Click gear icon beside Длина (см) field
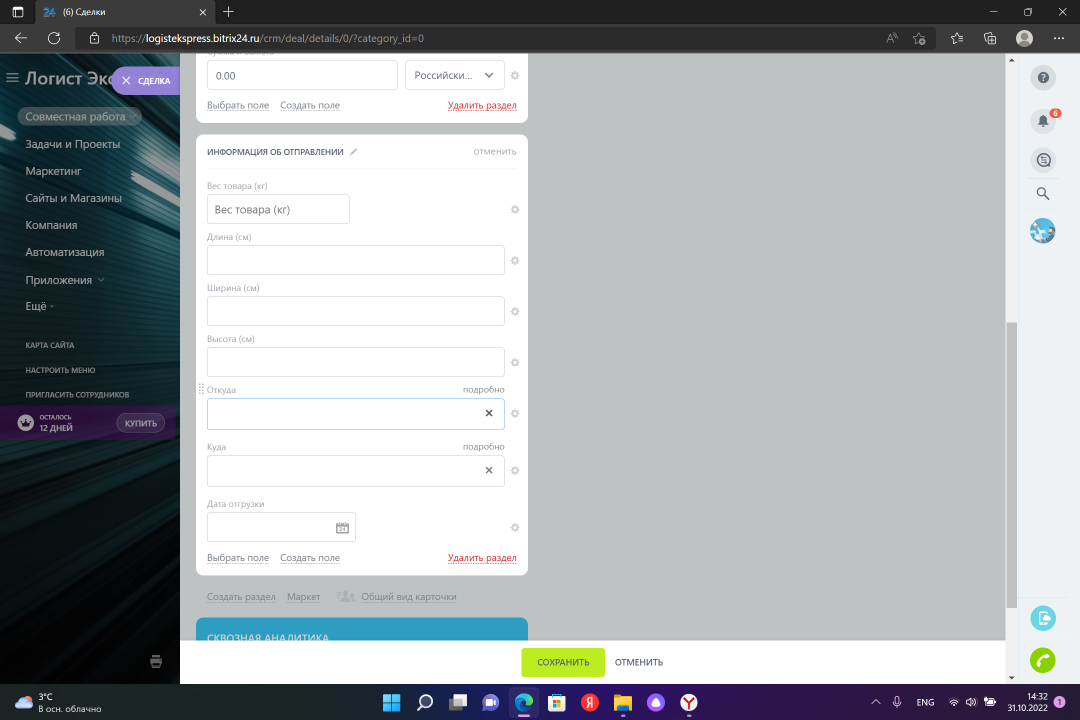The image size is (1080, 720). (515, 260)
